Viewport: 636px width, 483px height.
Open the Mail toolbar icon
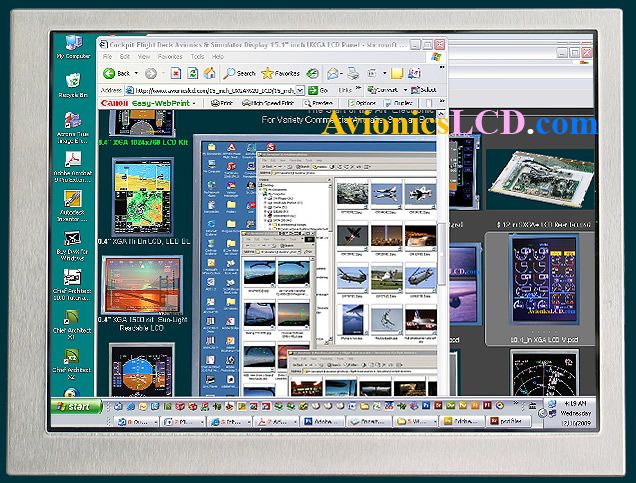pyautogui.click(x=333, y=73)
